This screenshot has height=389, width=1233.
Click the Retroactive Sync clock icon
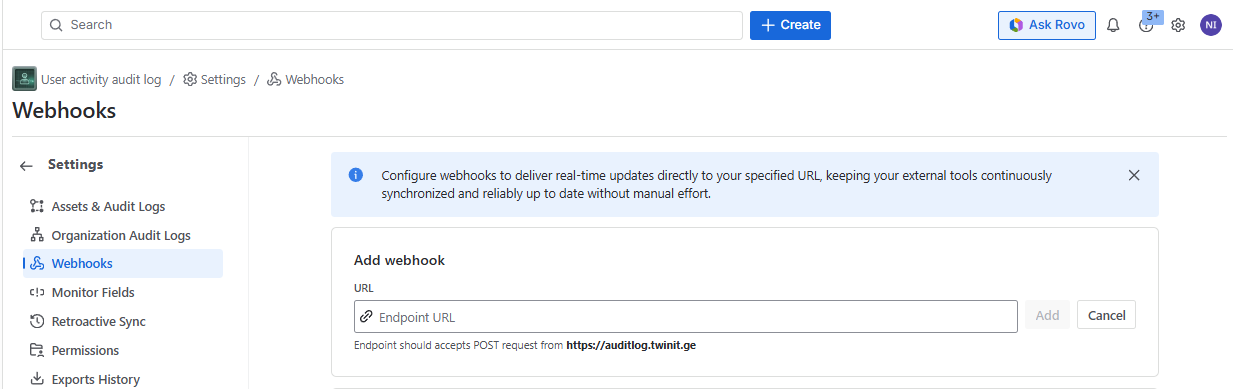(37, 322)
